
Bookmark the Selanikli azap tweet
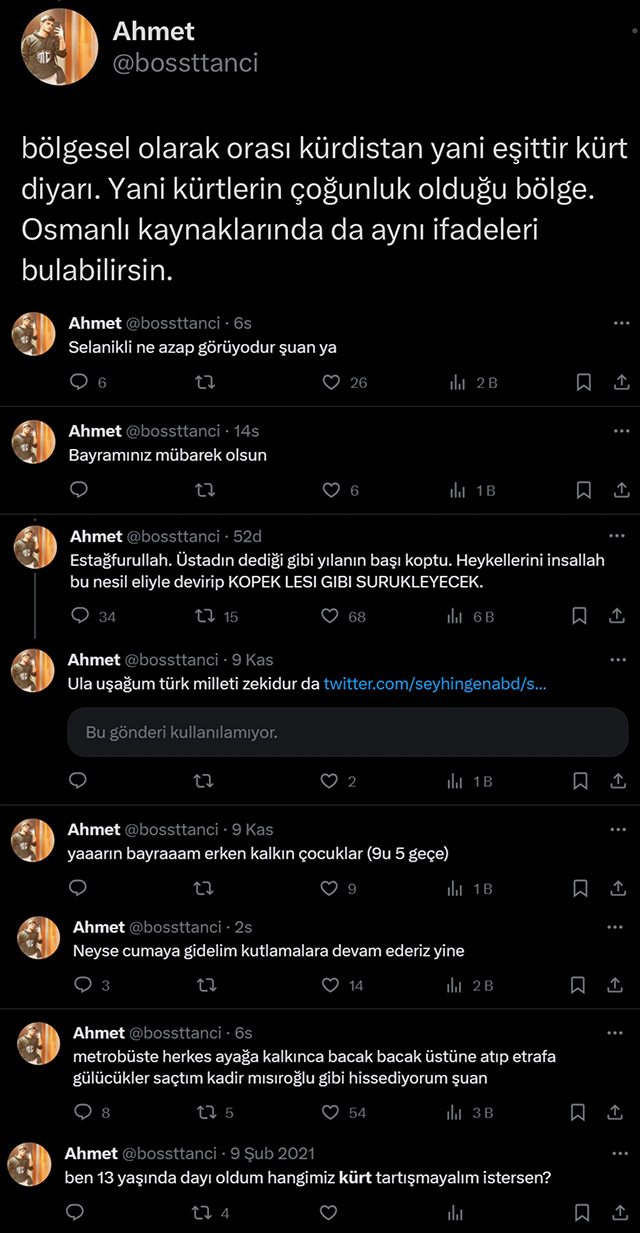pos(584,382)
